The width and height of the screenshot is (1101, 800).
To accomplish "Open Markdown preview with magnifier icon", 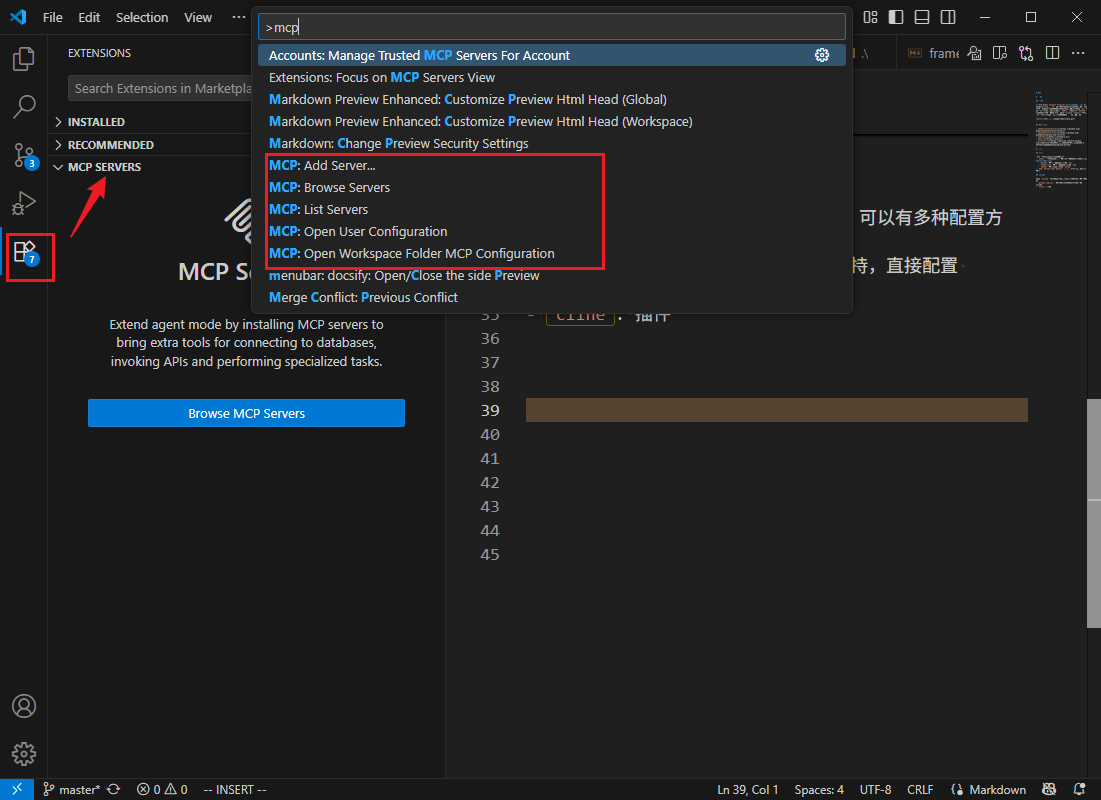I will [x=974, y=53].
